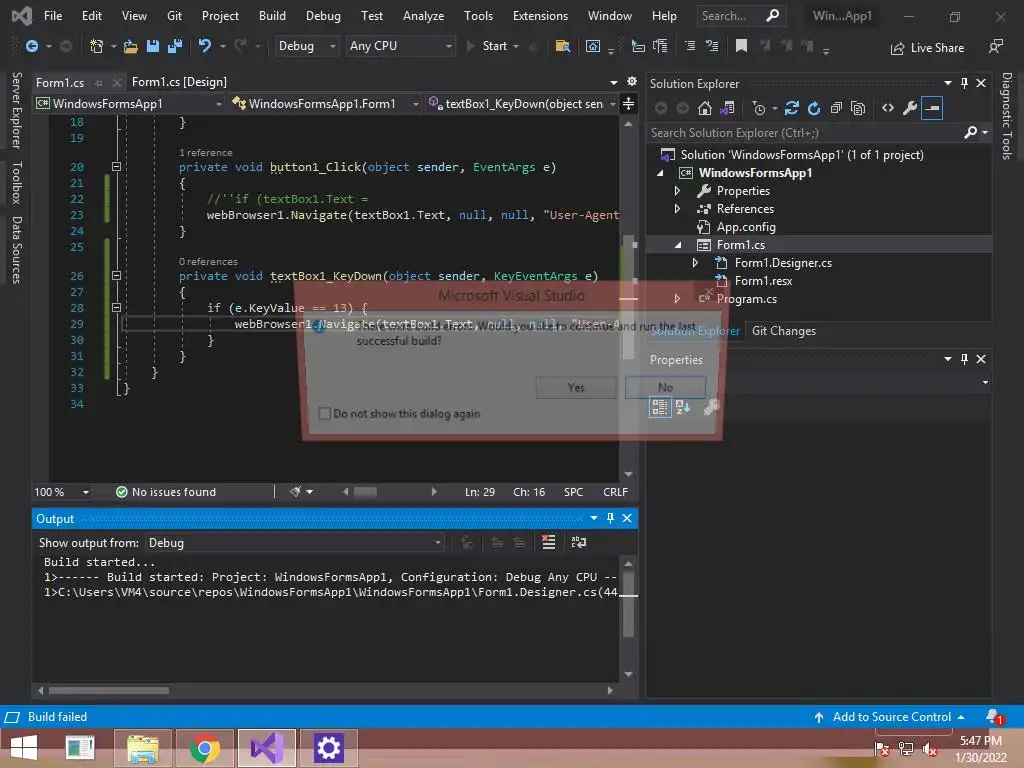Open the Debug configuration dropdown
This screenshot has width=1024, height=768.
(306, 46)
